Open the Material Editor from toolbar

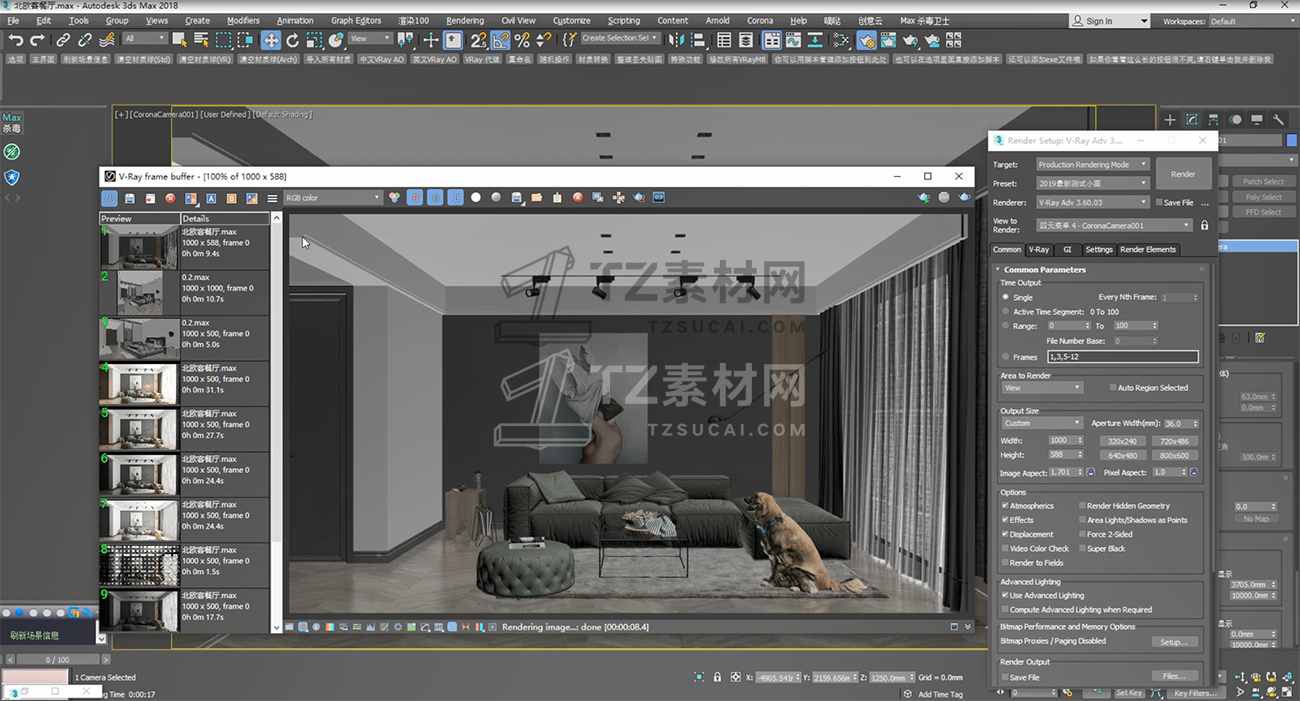(x=841, y=40)
